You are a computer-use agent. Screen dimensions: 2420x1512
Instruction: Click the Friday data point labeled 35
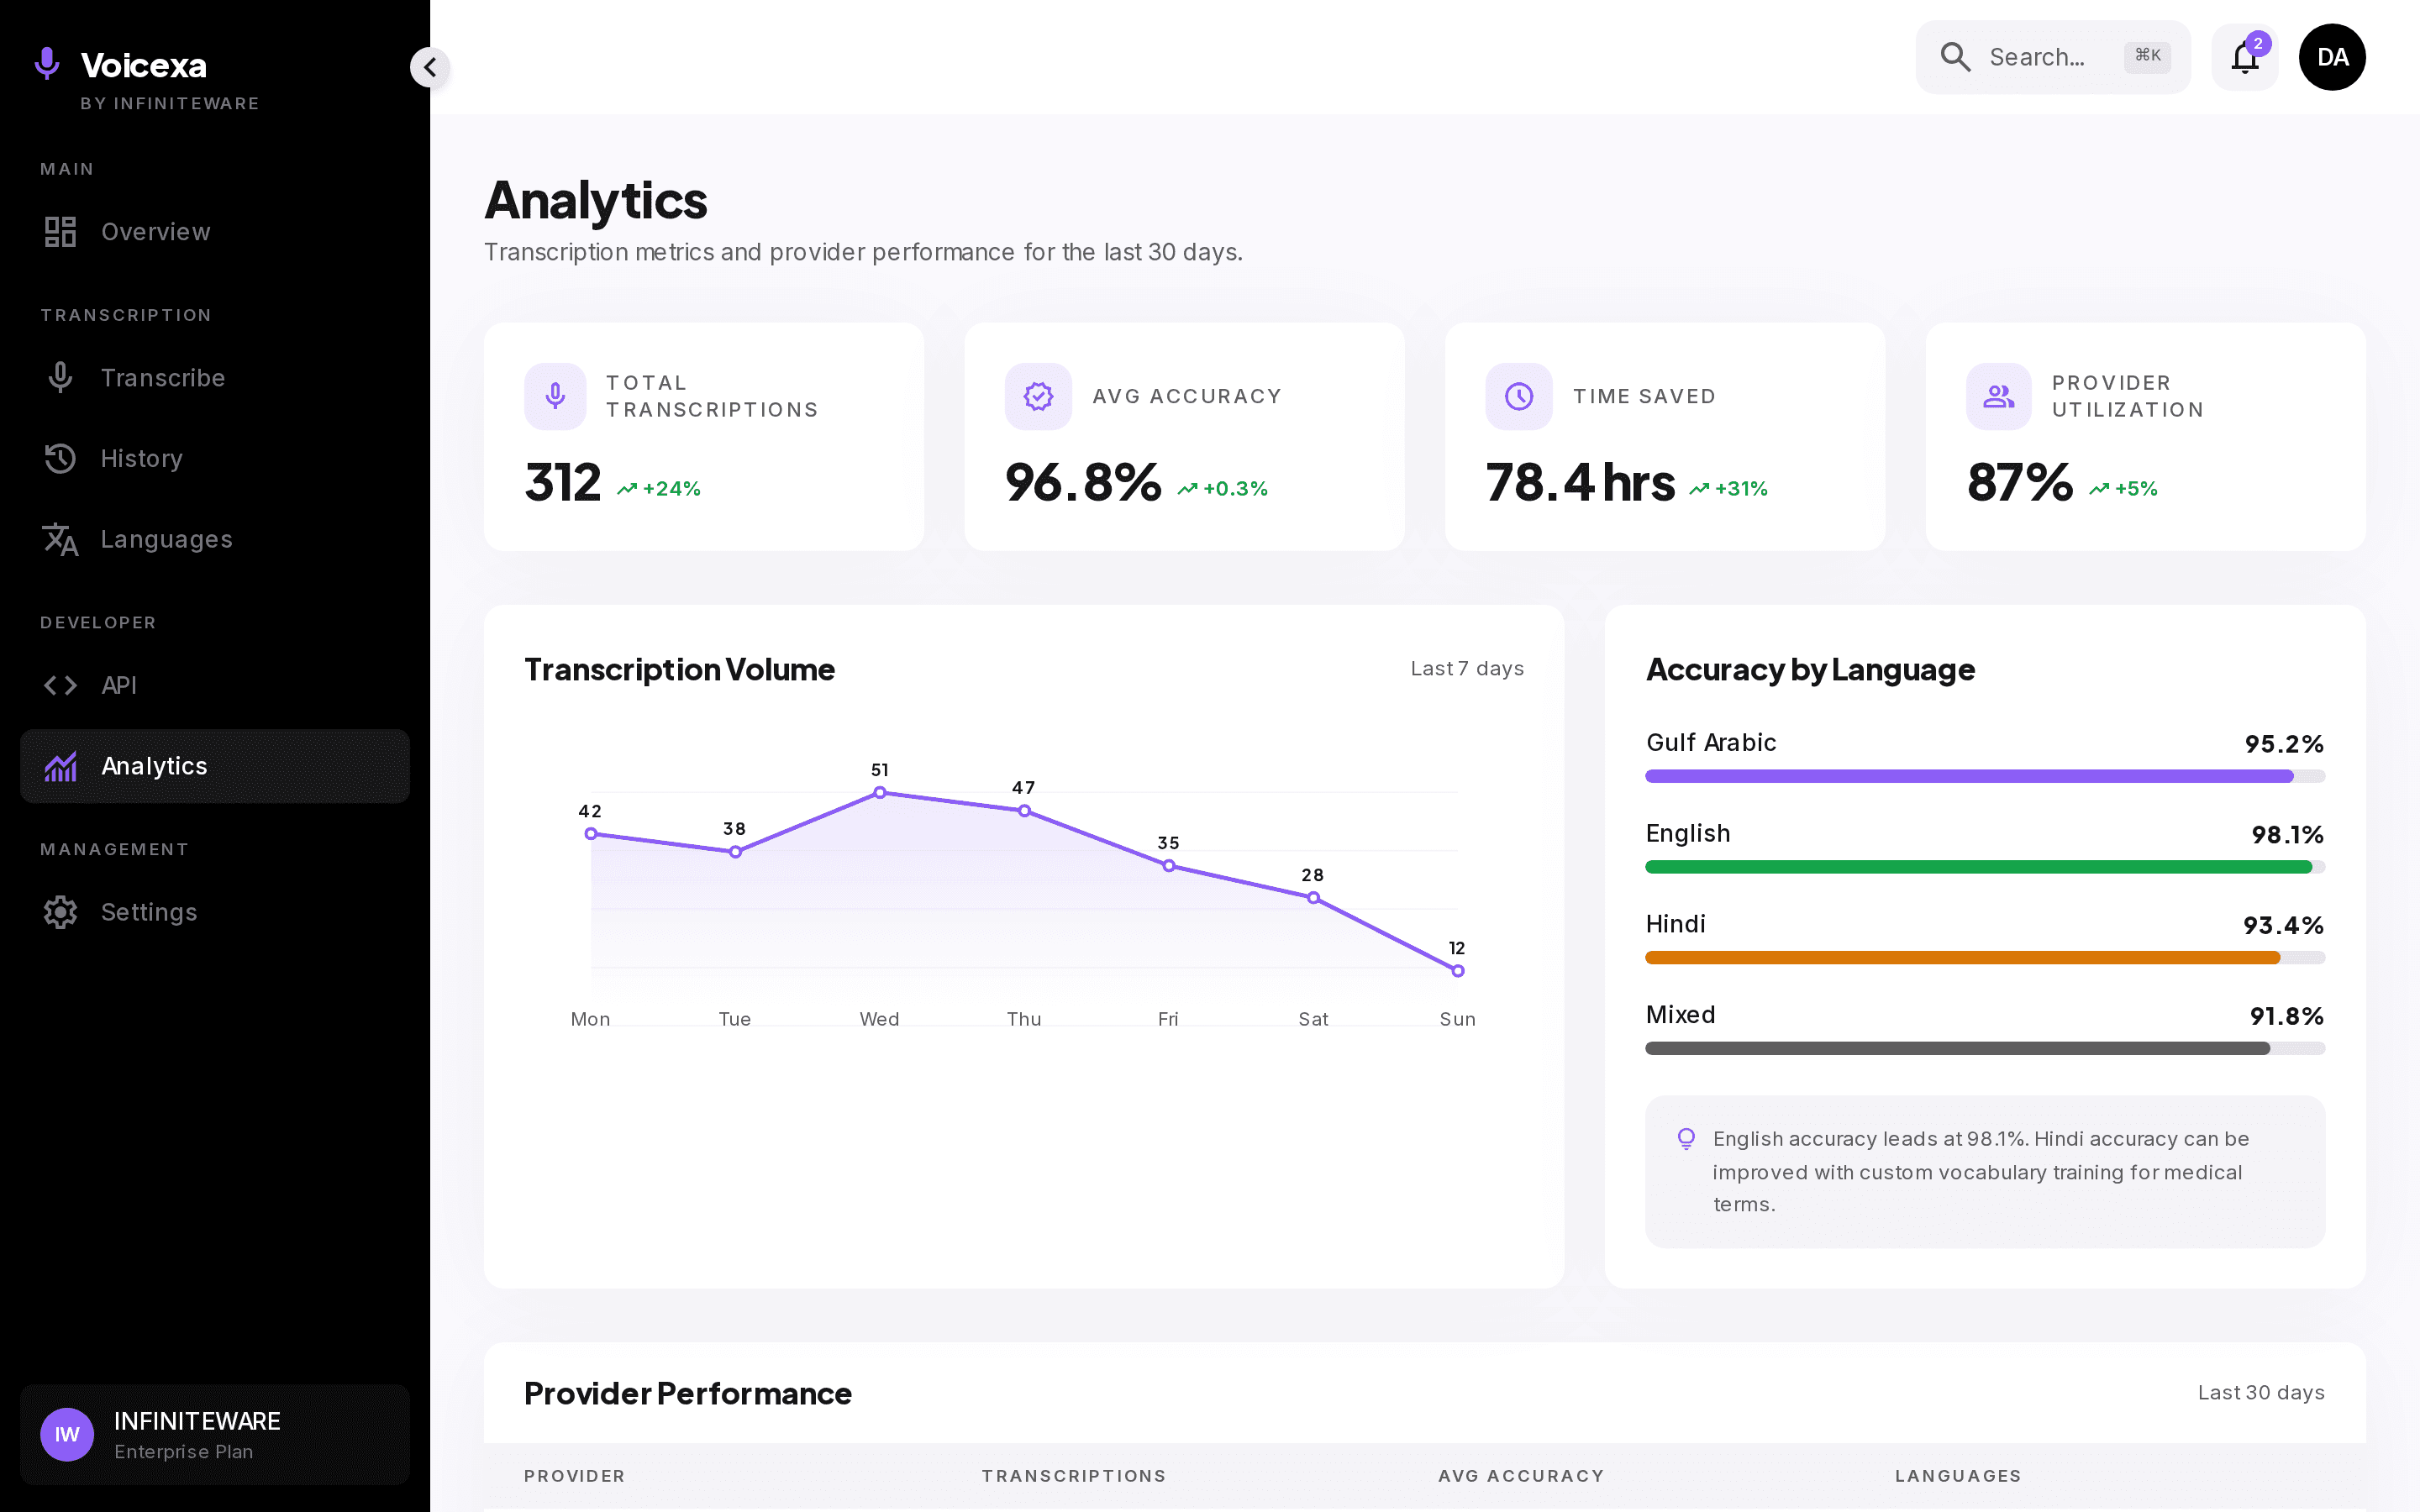(1169, 866)
